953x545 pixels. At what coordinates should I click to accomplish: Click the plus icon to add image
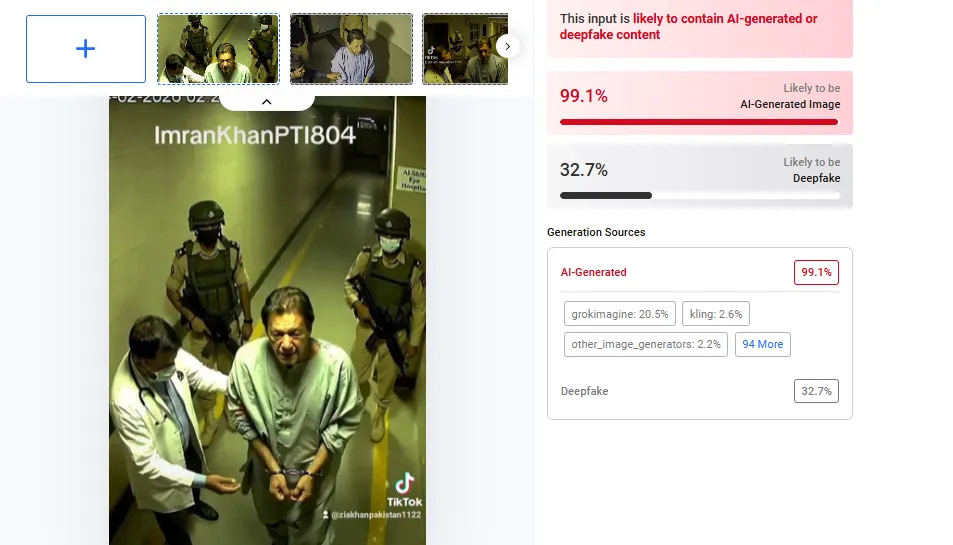point(86,49)
